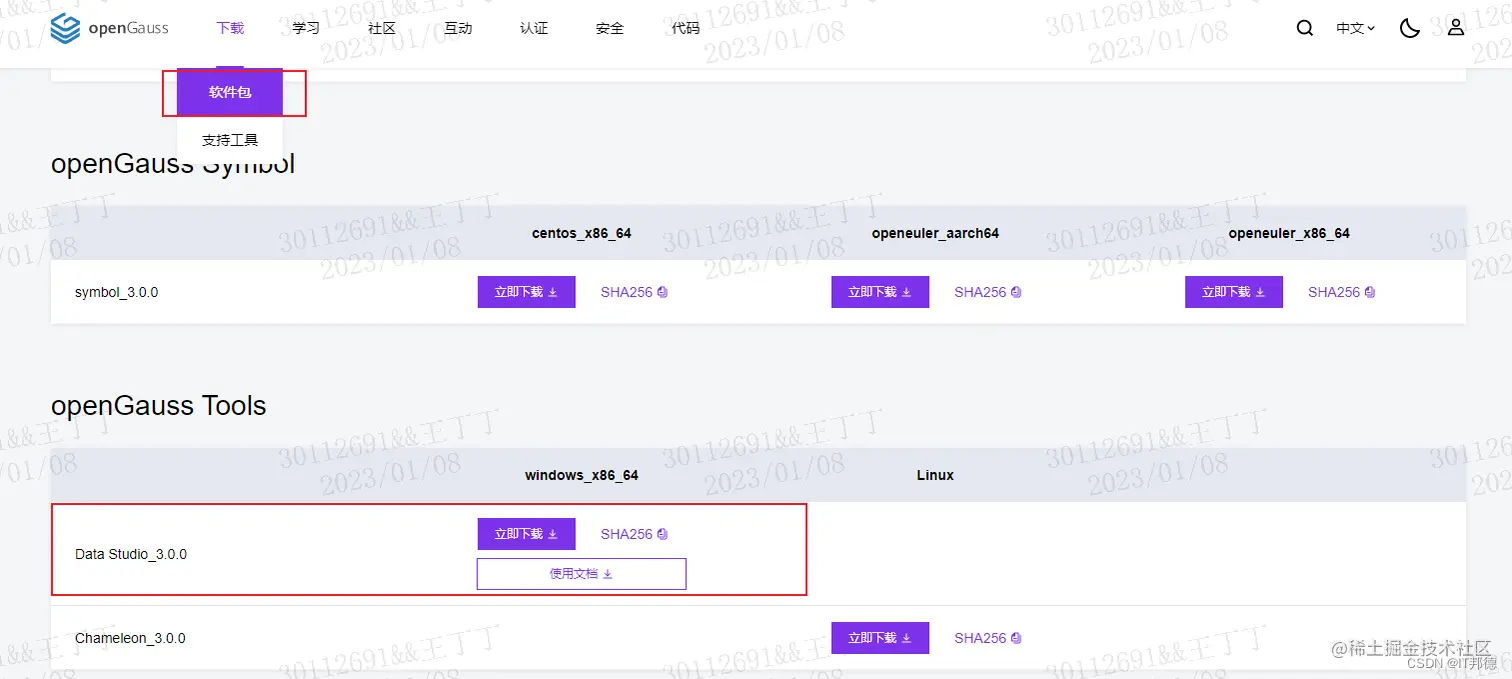Download Chameleon_3.0.0 for Linux

(x=880, y=638)
